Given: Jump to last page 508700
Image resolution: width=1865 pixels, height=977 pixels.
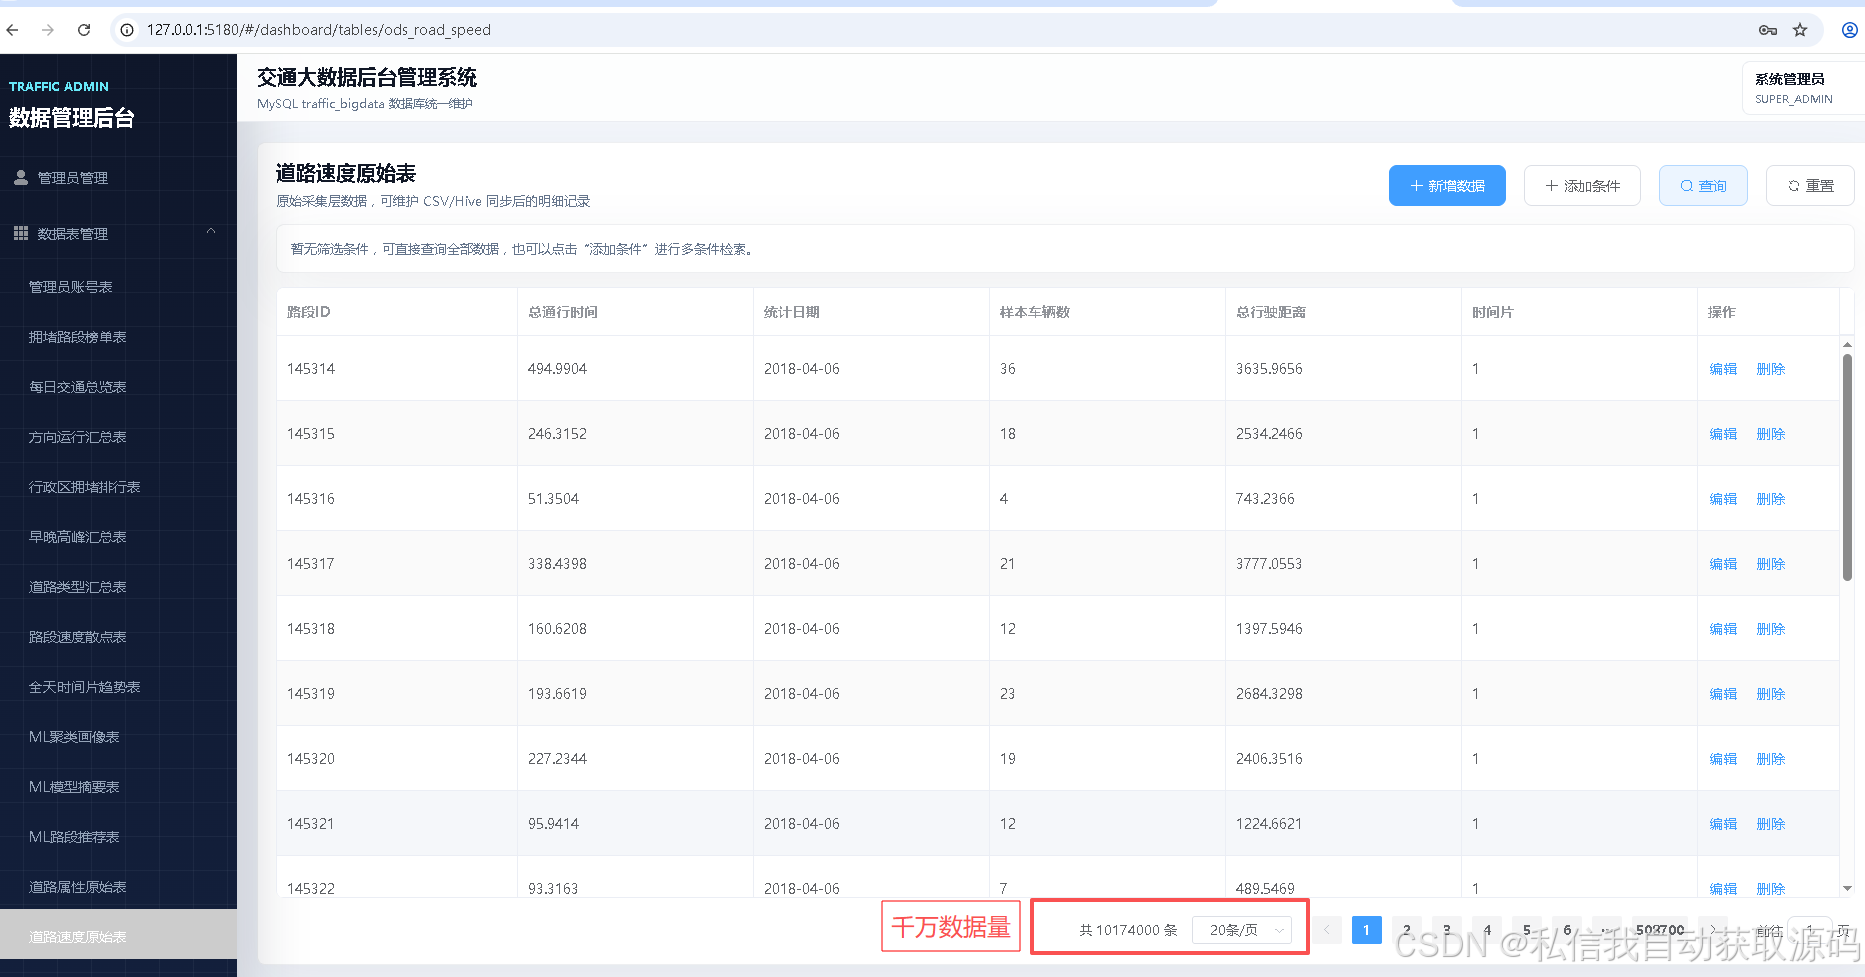Looking at the screenshot, I should (x=1660, y=930).
